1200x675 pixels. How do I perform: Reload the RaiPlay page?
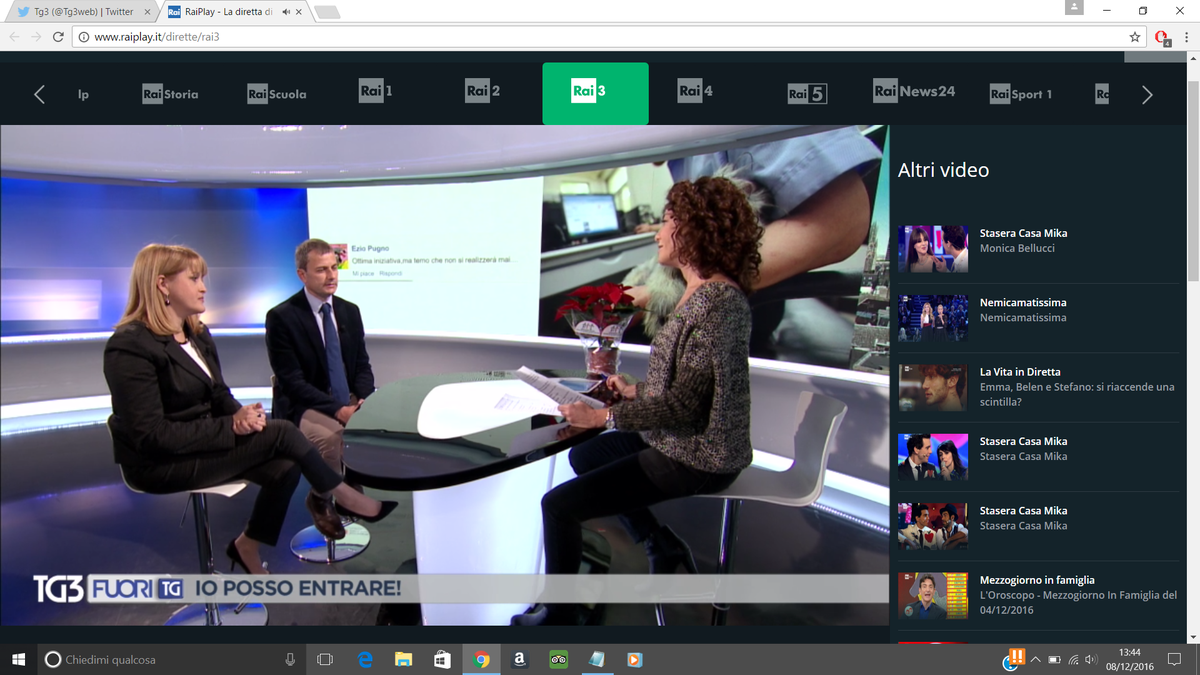[58, 37]
